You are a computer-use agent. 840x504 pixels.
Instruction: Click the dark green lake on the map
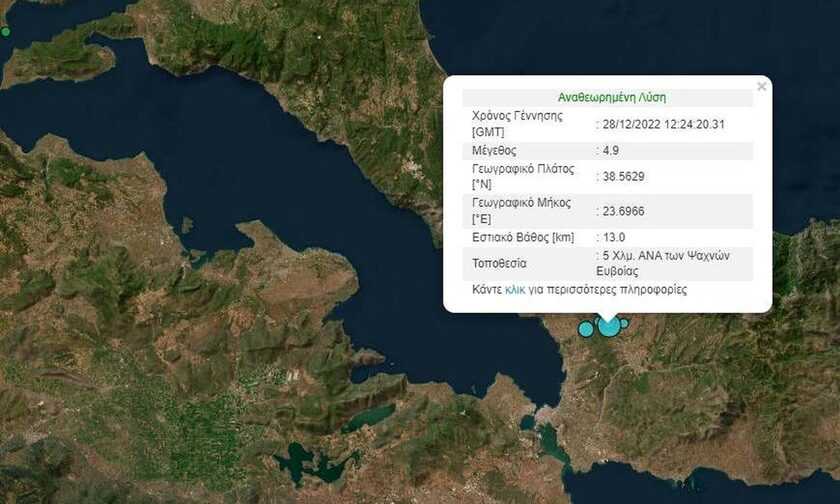click(x=301, y=462)
